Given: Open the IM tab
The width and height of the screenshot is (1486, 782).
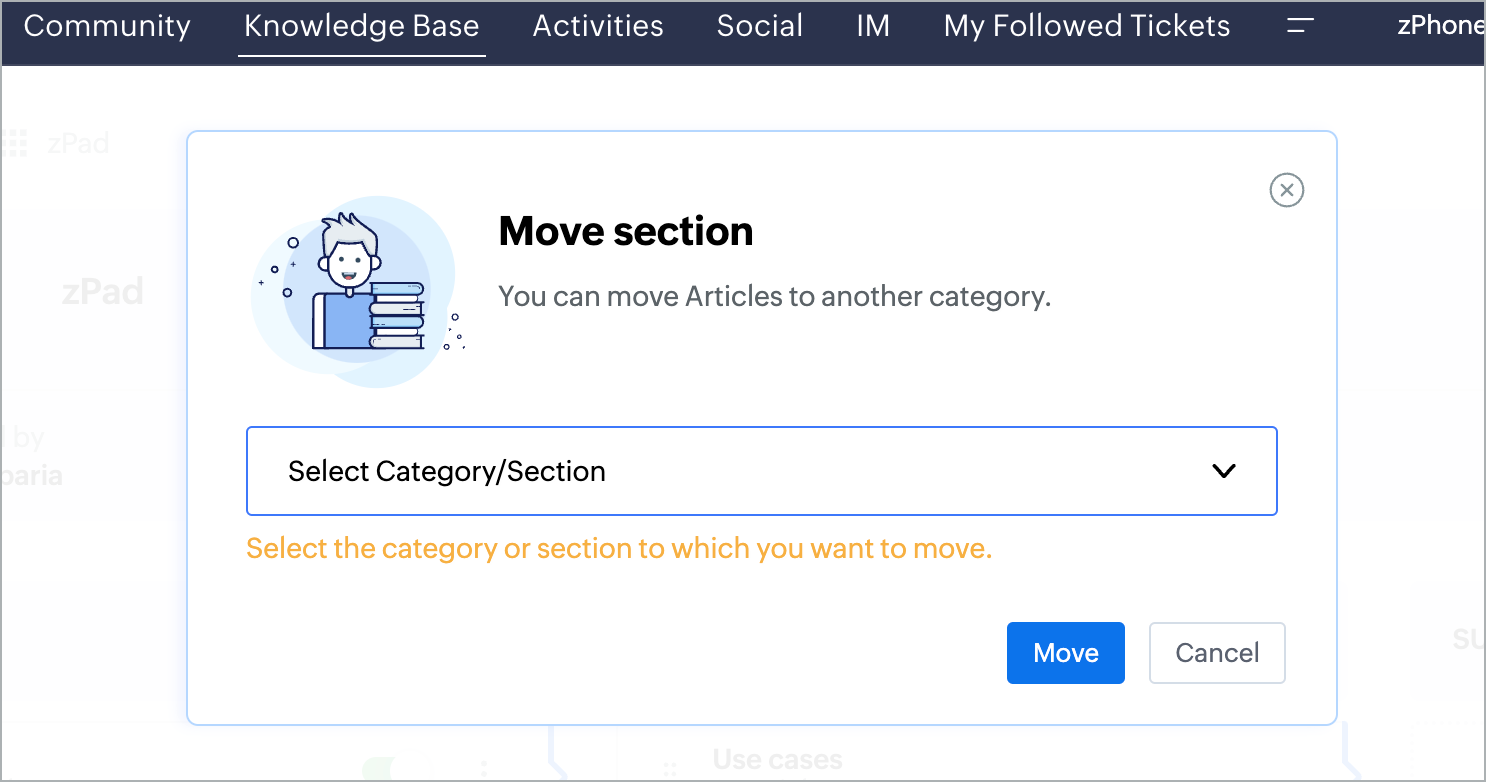Looking at the screenshot, I should pos(873,26).
